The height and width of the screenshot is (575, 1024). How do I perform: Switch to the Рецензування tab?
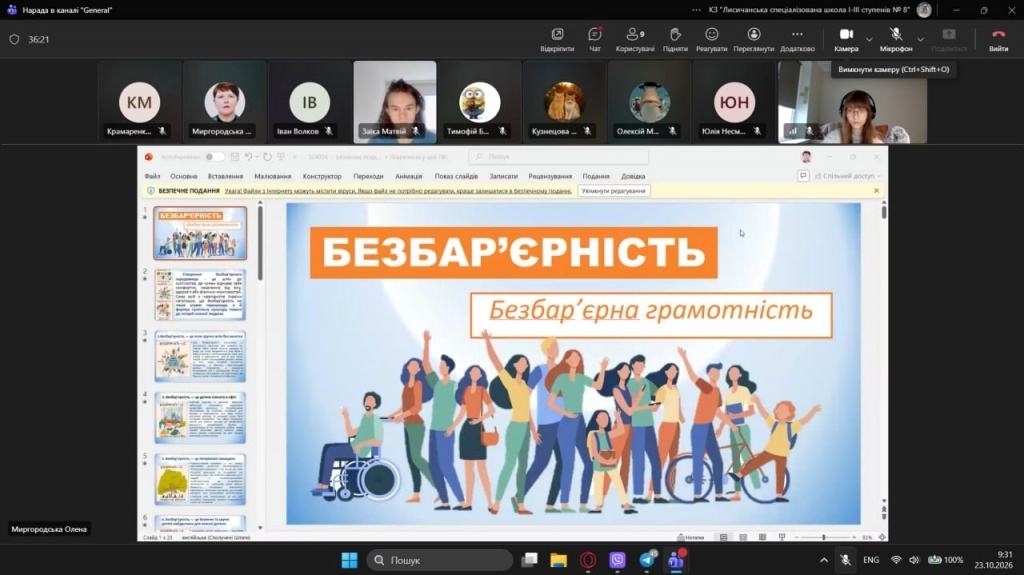tap(550, 176)
